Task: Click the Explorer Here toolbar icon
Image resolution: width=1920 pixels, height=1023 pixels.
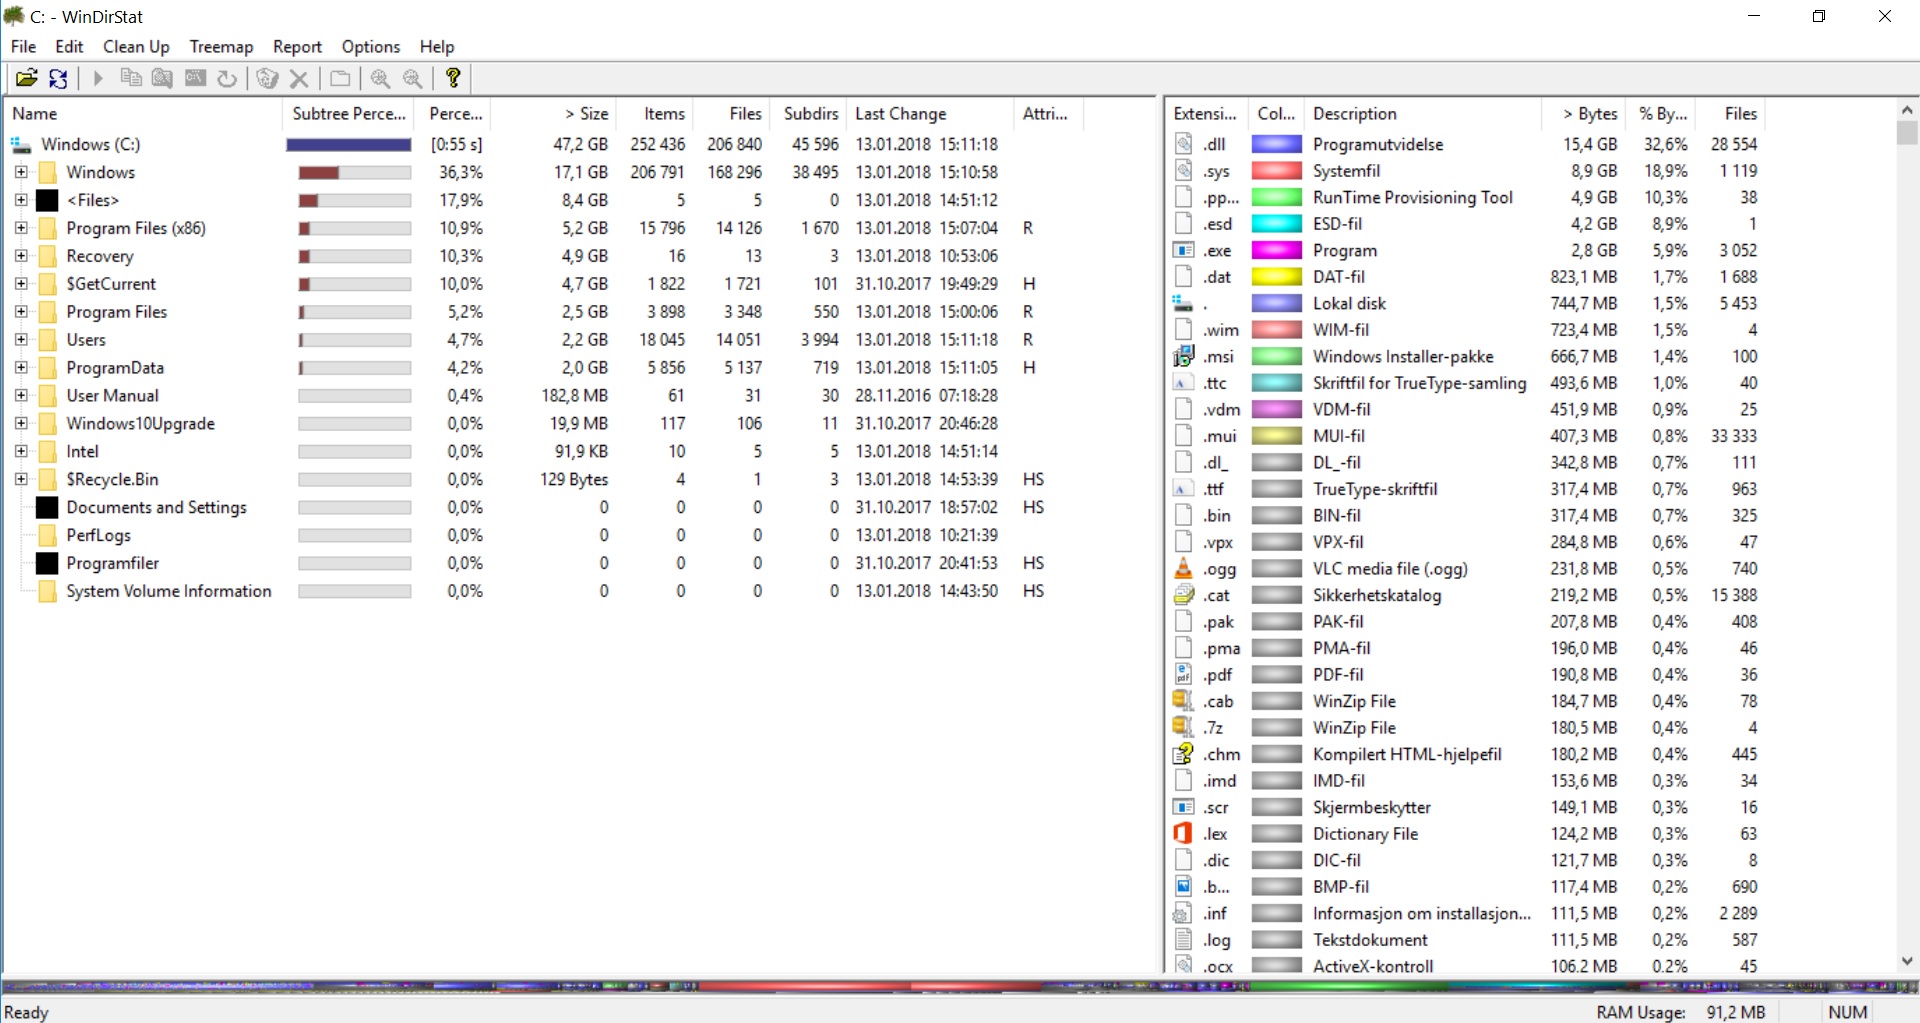Action: pyautogui.click(x=162, y=78)
